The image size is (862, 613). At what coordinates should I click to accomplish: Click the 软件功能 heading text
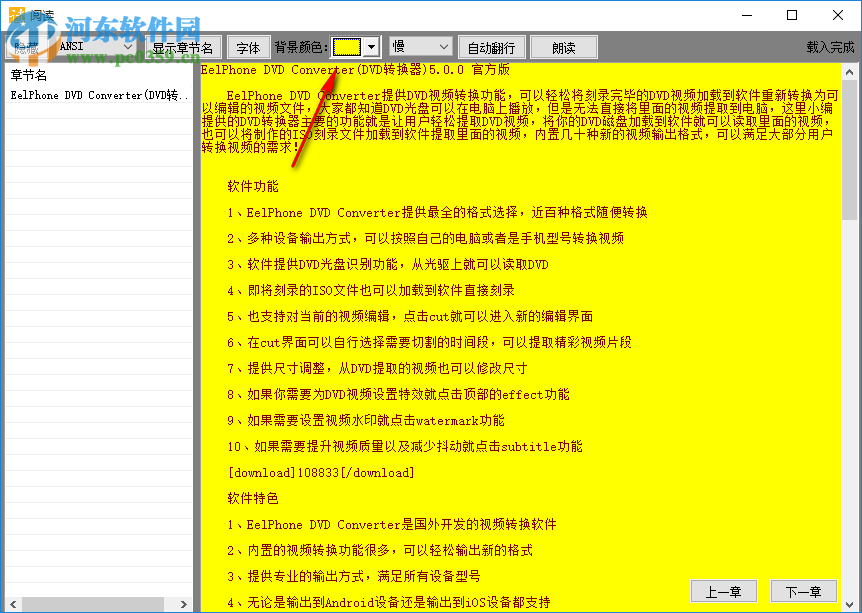(253, 186)
